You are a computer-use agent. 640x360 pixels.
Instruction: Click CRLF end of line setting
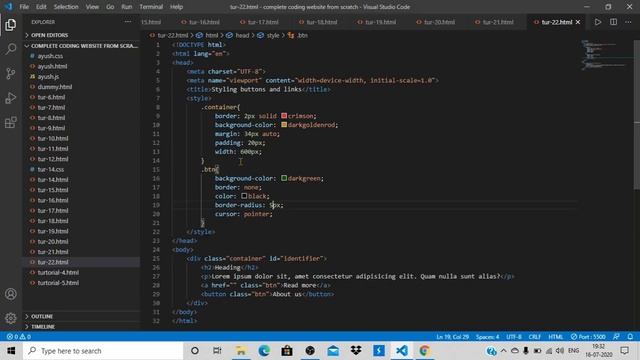pos(535,337)
